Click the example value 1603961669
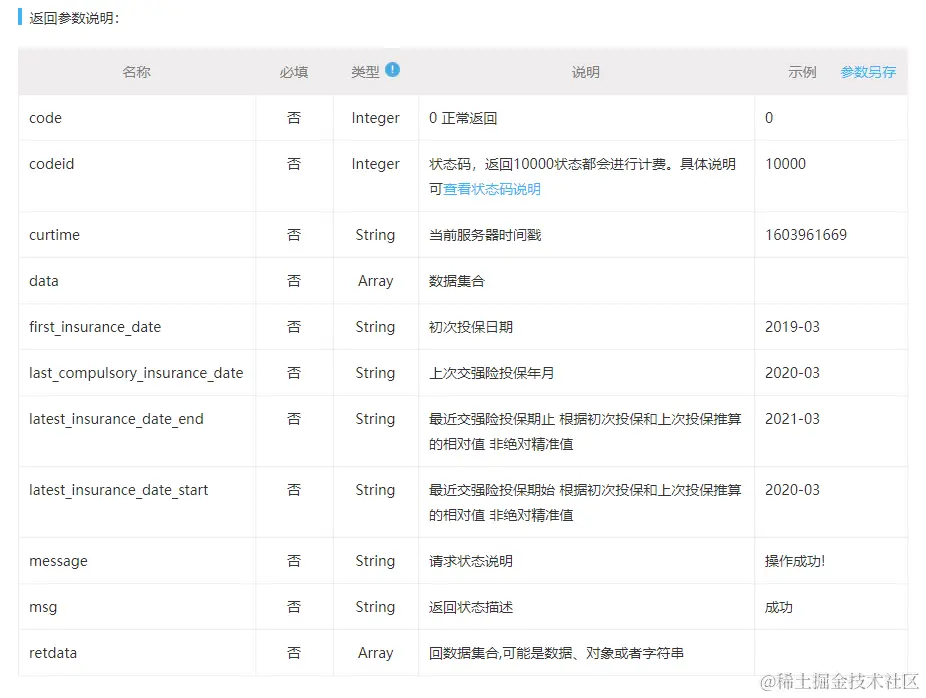The image size is (926, 698). (806, 235)
